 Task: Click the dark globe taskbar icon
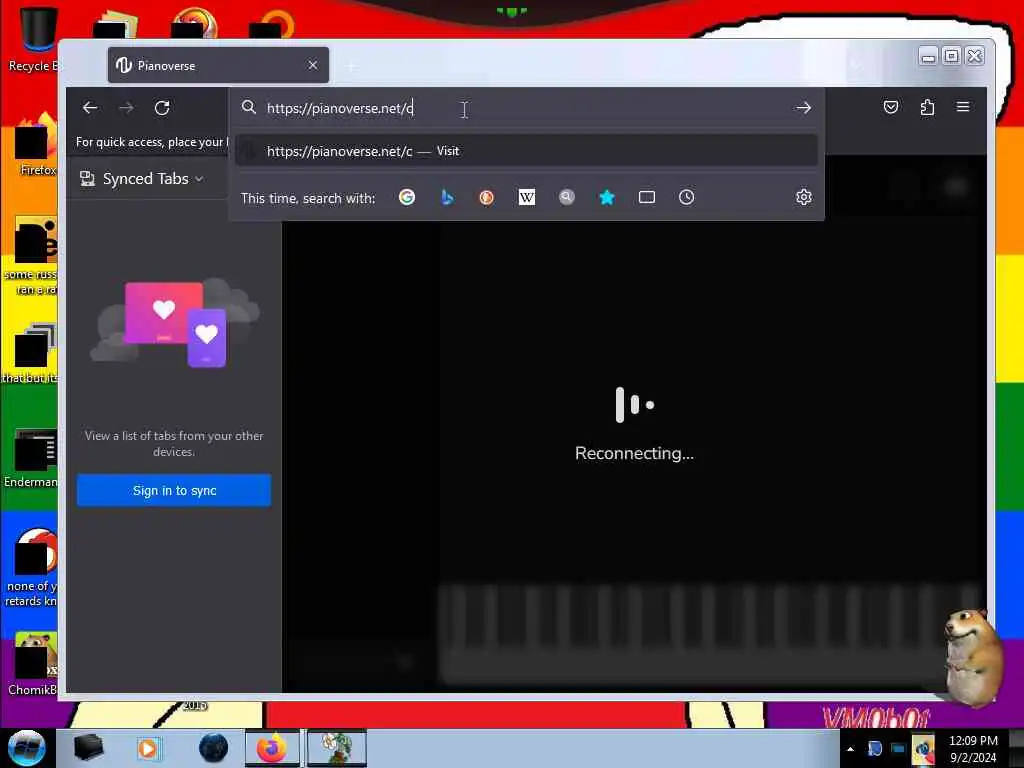pos(214,748)
